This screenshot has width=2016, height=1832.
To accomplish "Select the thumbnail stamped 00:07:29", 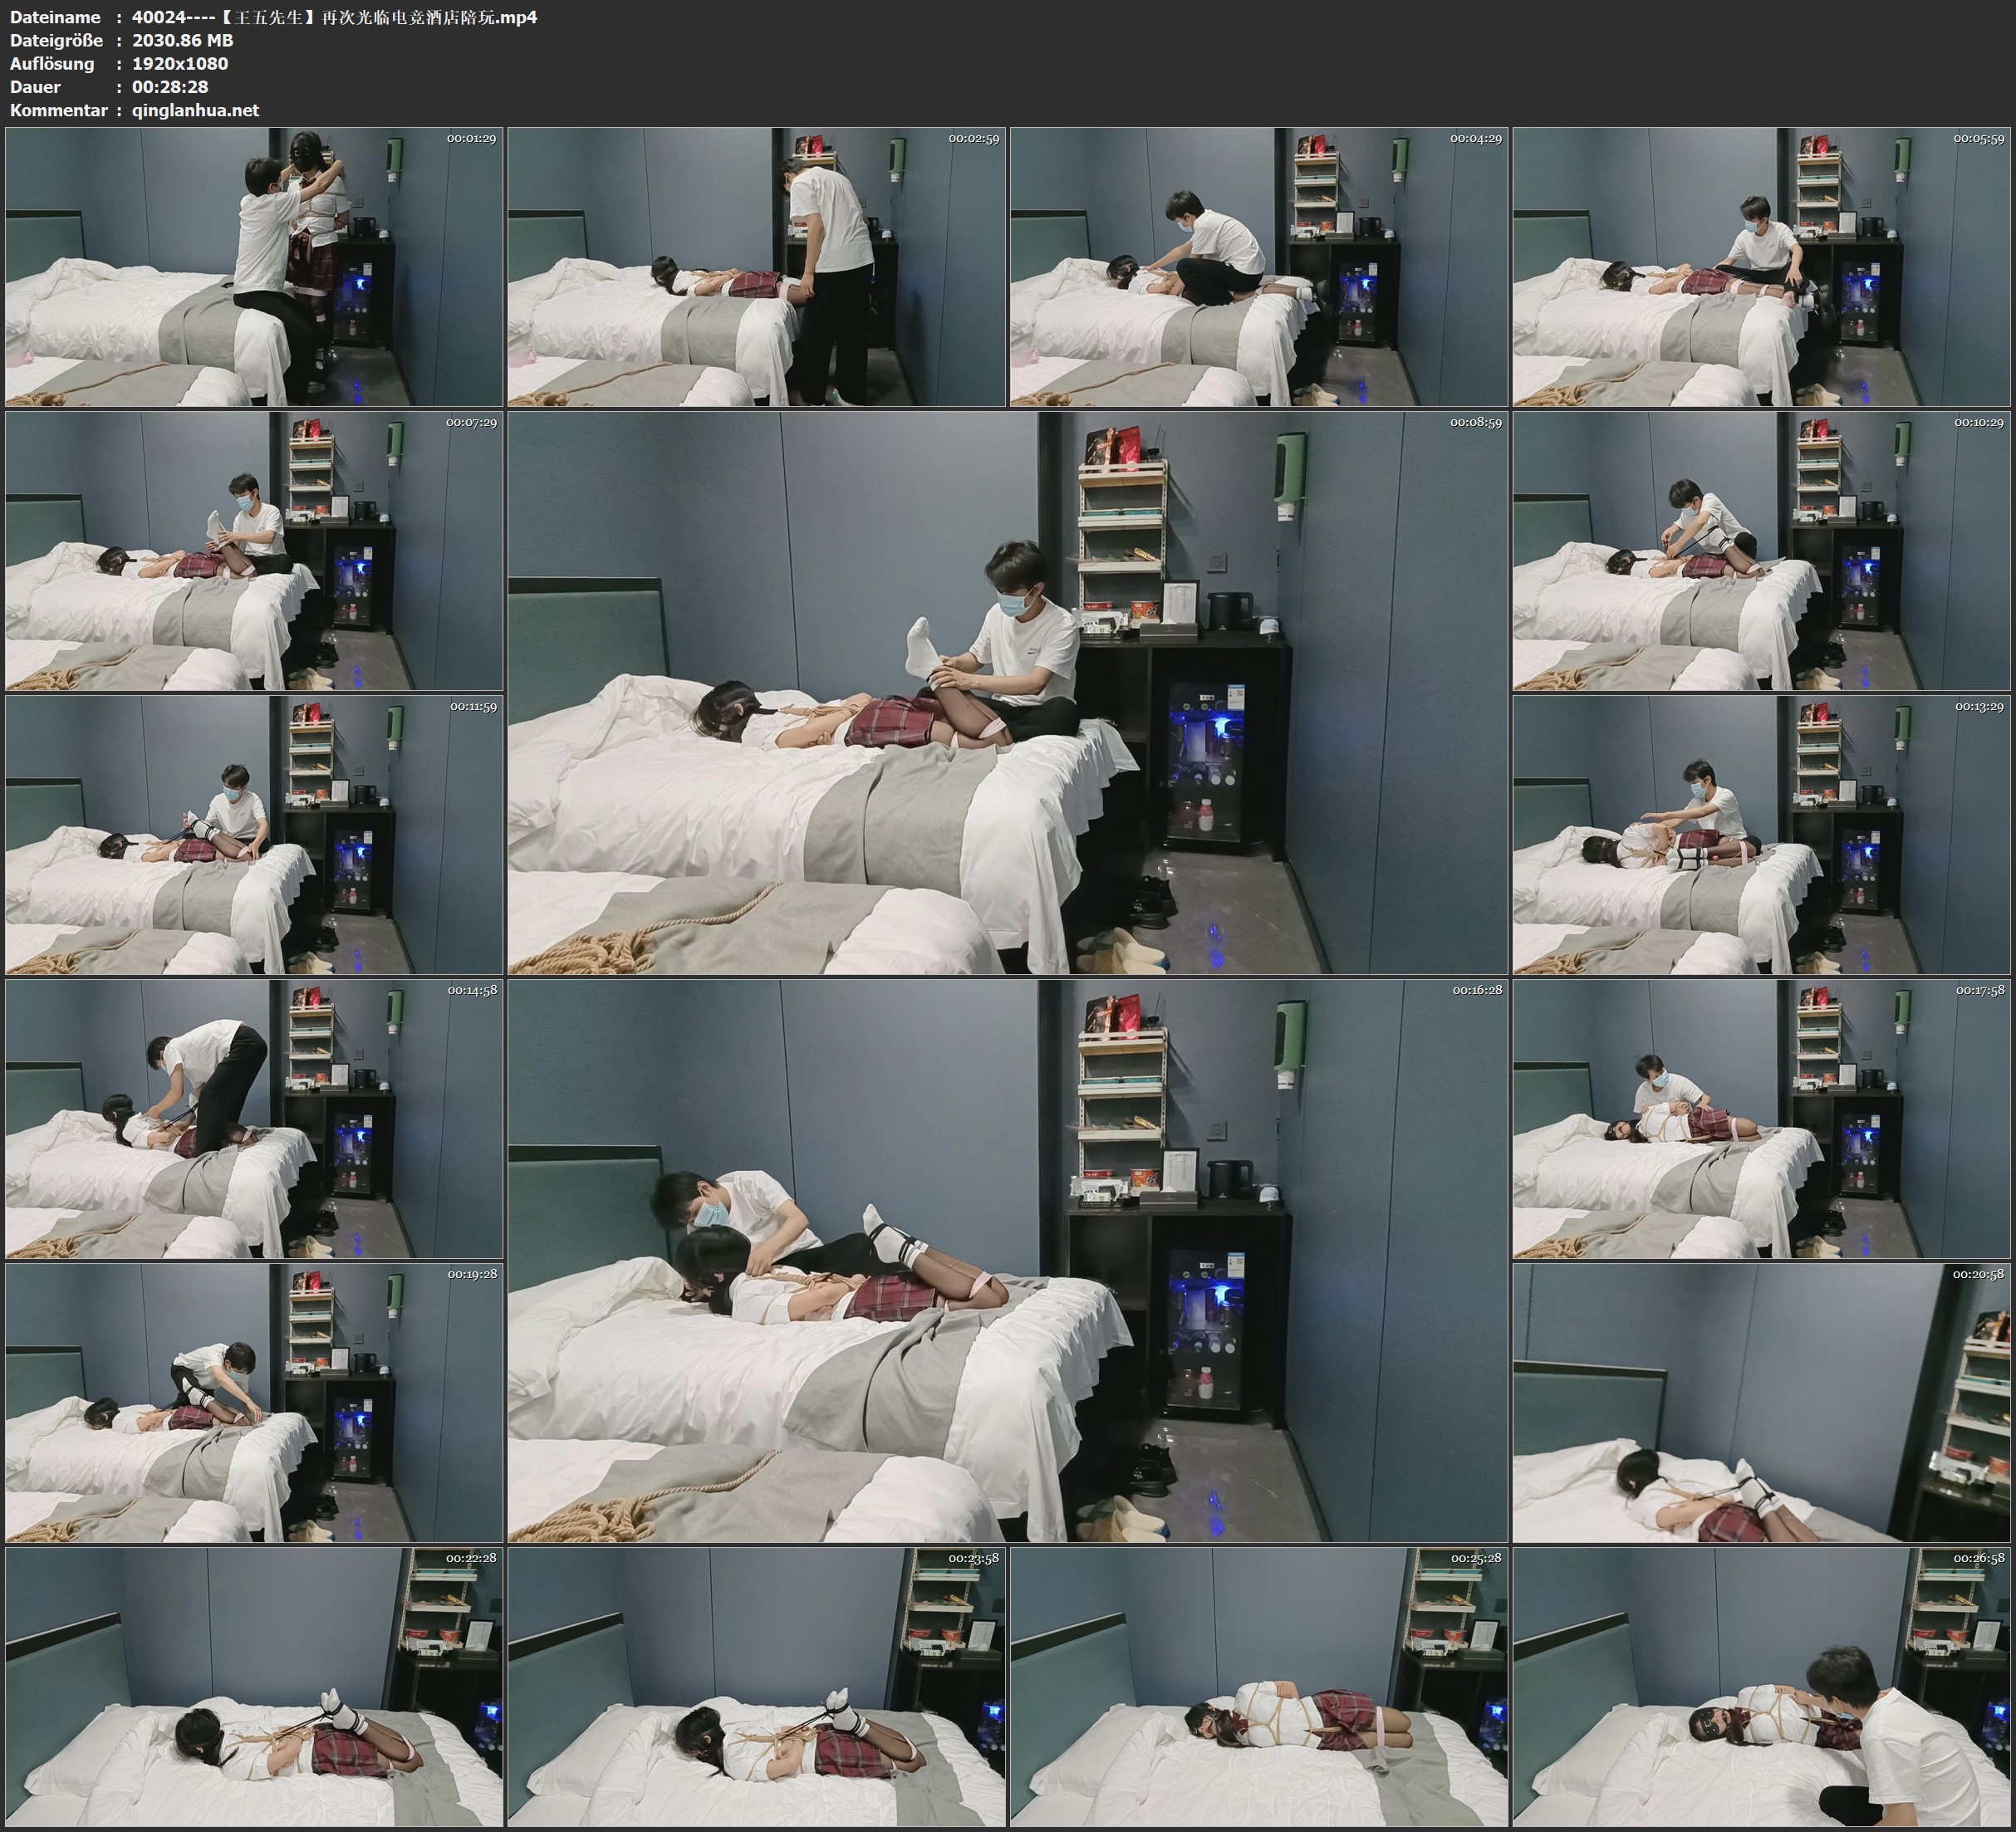I will click(x=254, y=550).
